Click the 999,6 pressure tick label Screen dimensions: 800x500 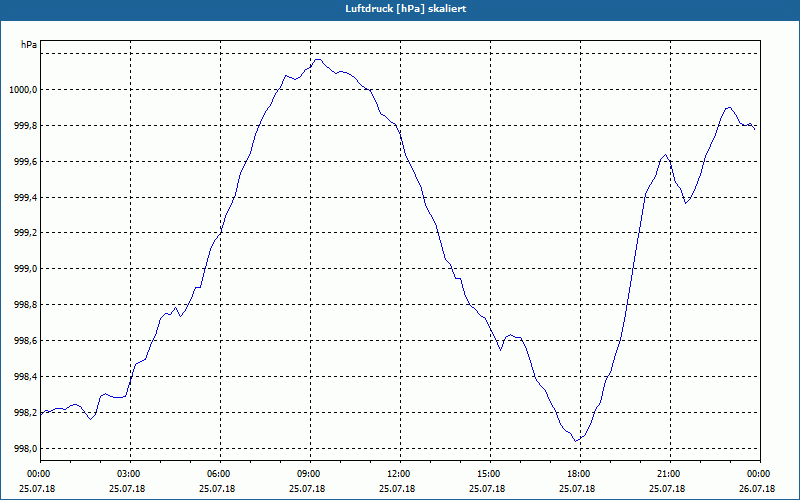pyautogui.click(x=26, y=162)
